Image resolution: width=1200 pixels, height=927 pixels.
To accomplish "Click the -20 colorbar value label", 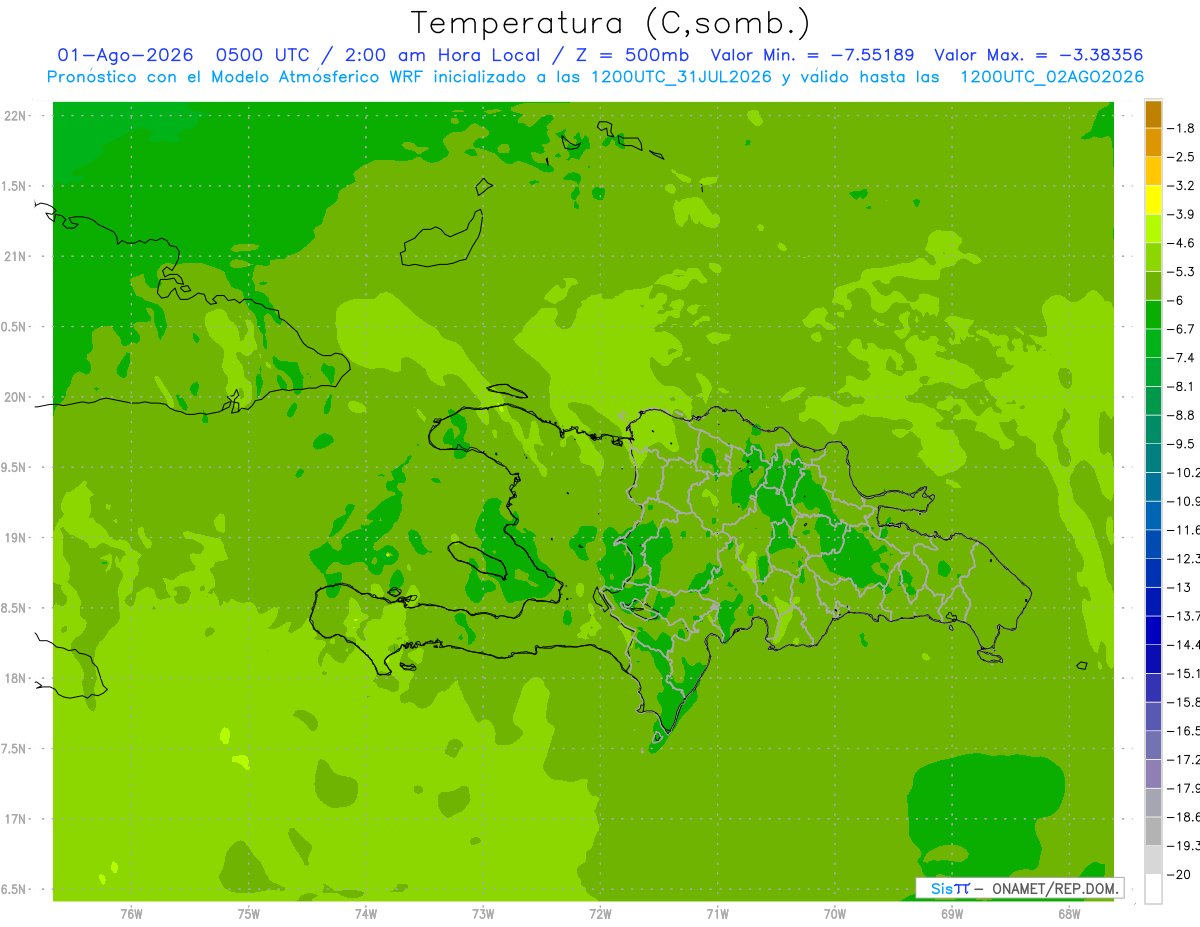I will point(1178,874).
